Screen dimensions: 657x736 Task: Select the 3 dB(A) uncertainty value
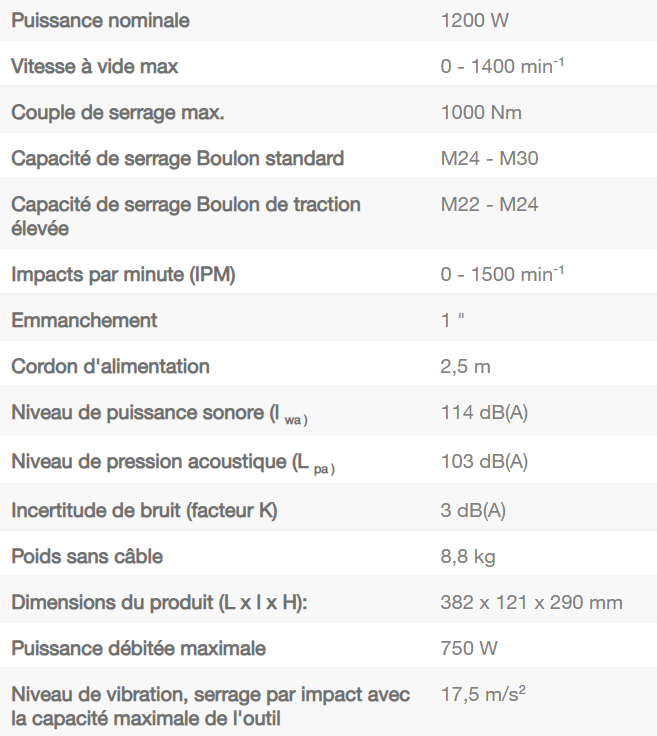(x=473, y=510)
